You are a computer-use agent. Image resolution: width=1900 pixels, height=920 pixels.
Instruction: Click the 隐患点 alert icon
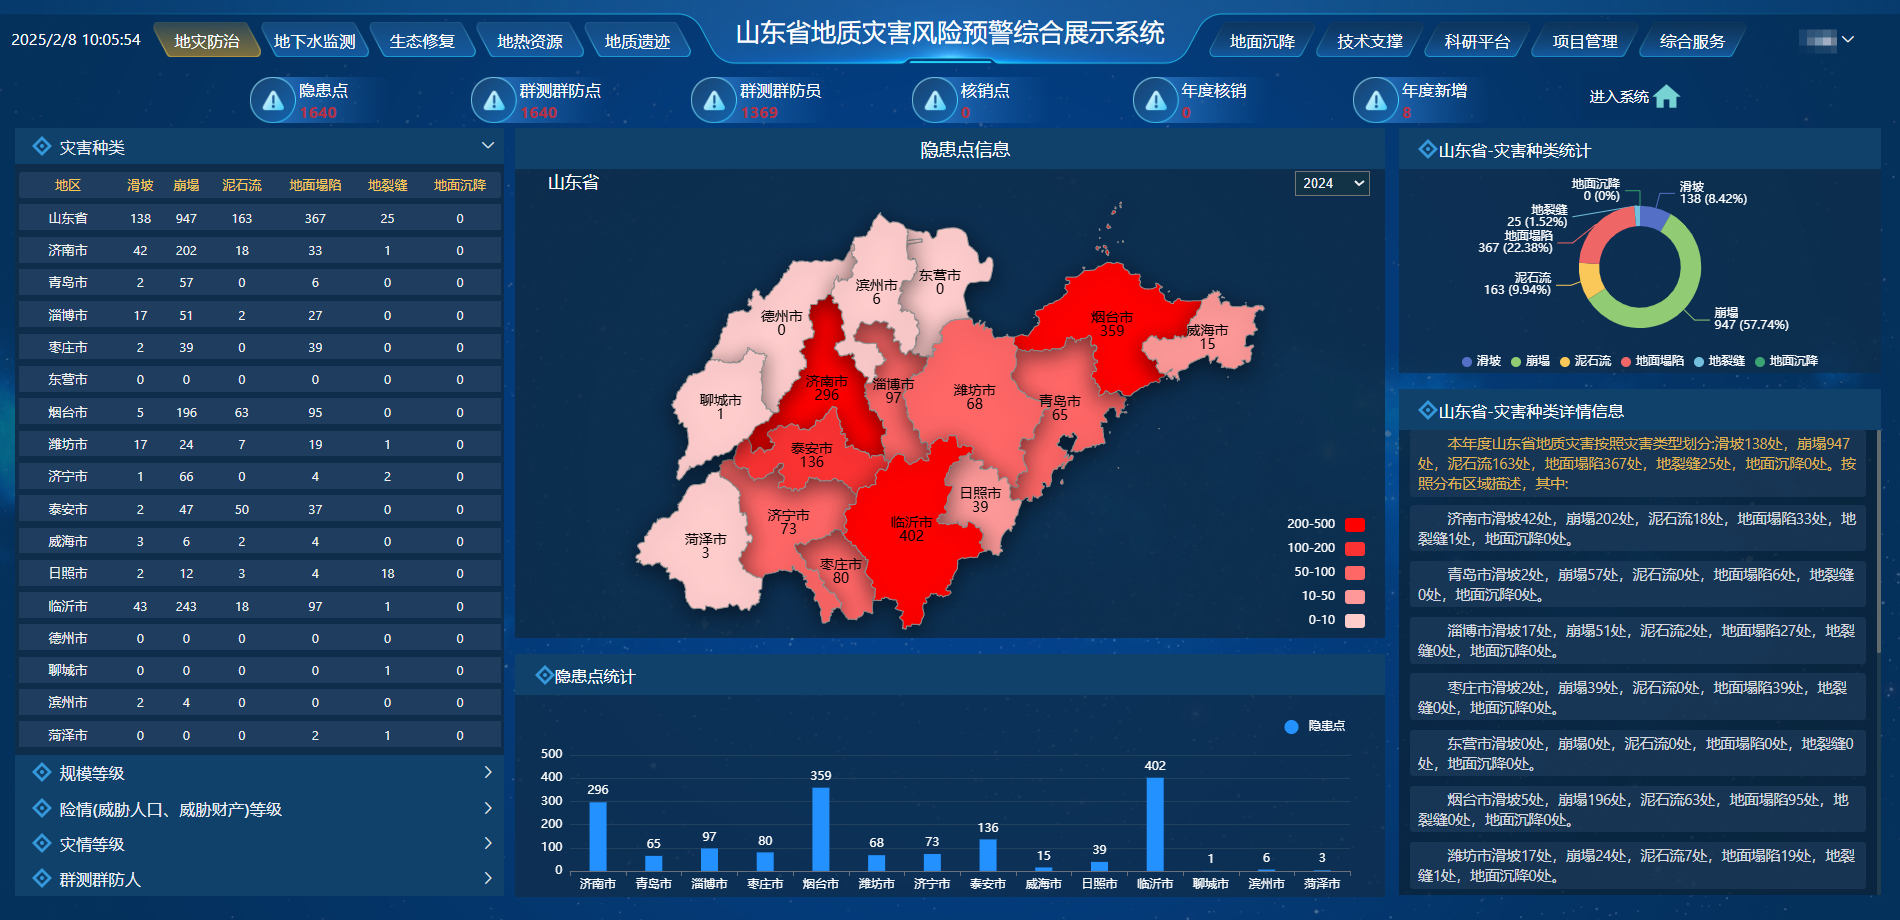pyautogui.click(x=272, y=100)
